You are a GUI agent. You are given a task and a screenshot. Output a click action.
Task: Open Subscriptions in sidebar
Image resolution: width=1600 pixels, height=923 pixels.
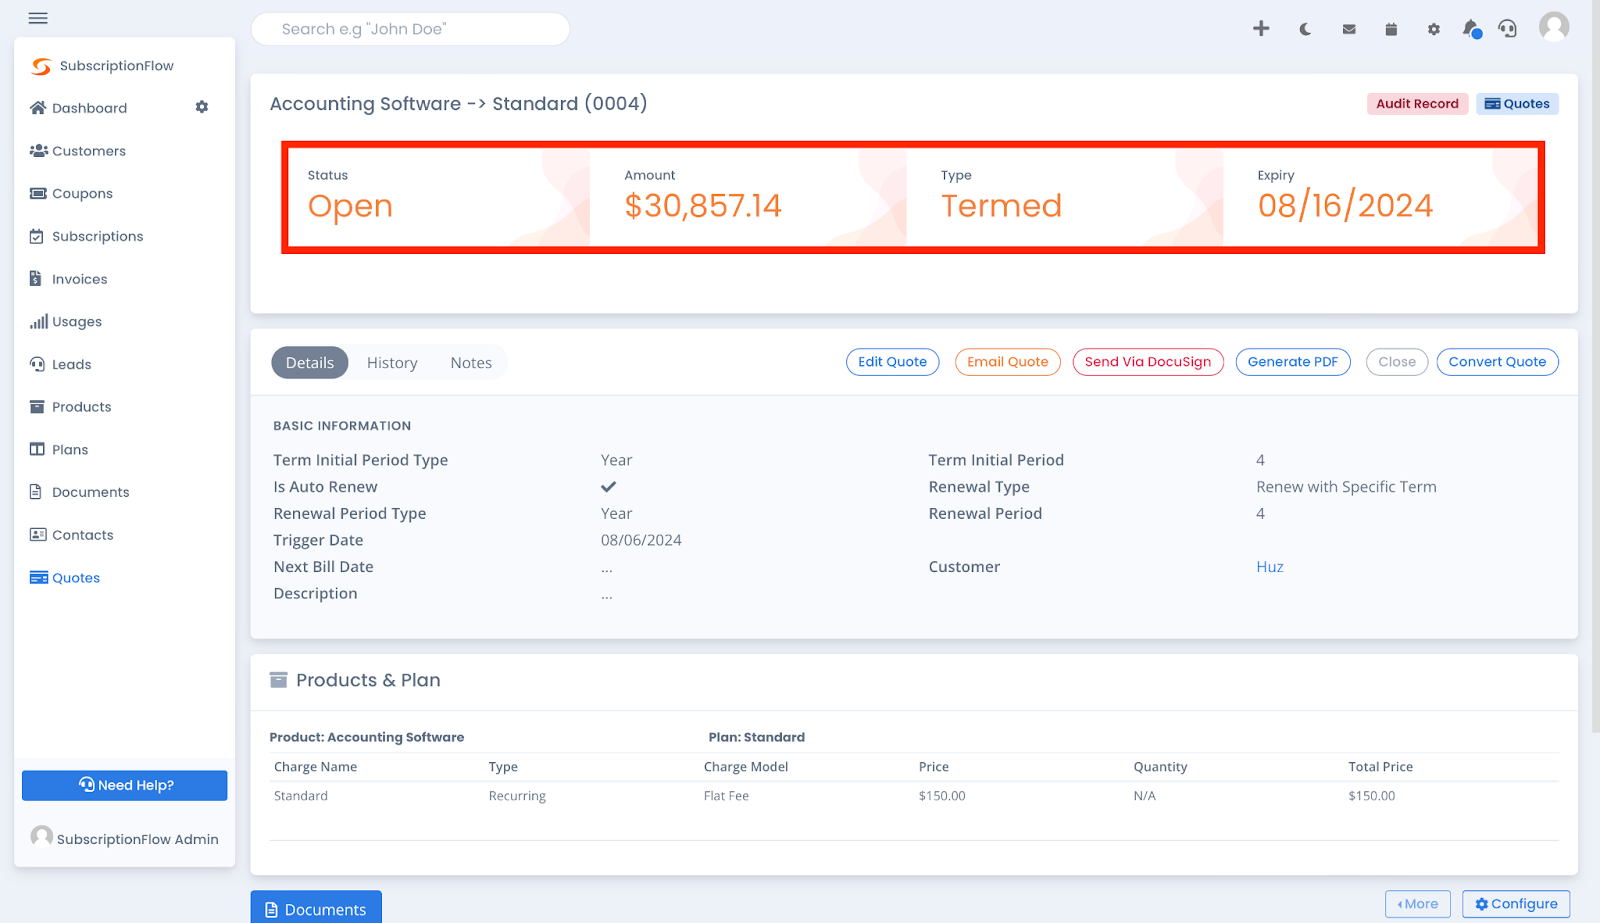click(x=86, y=237)
